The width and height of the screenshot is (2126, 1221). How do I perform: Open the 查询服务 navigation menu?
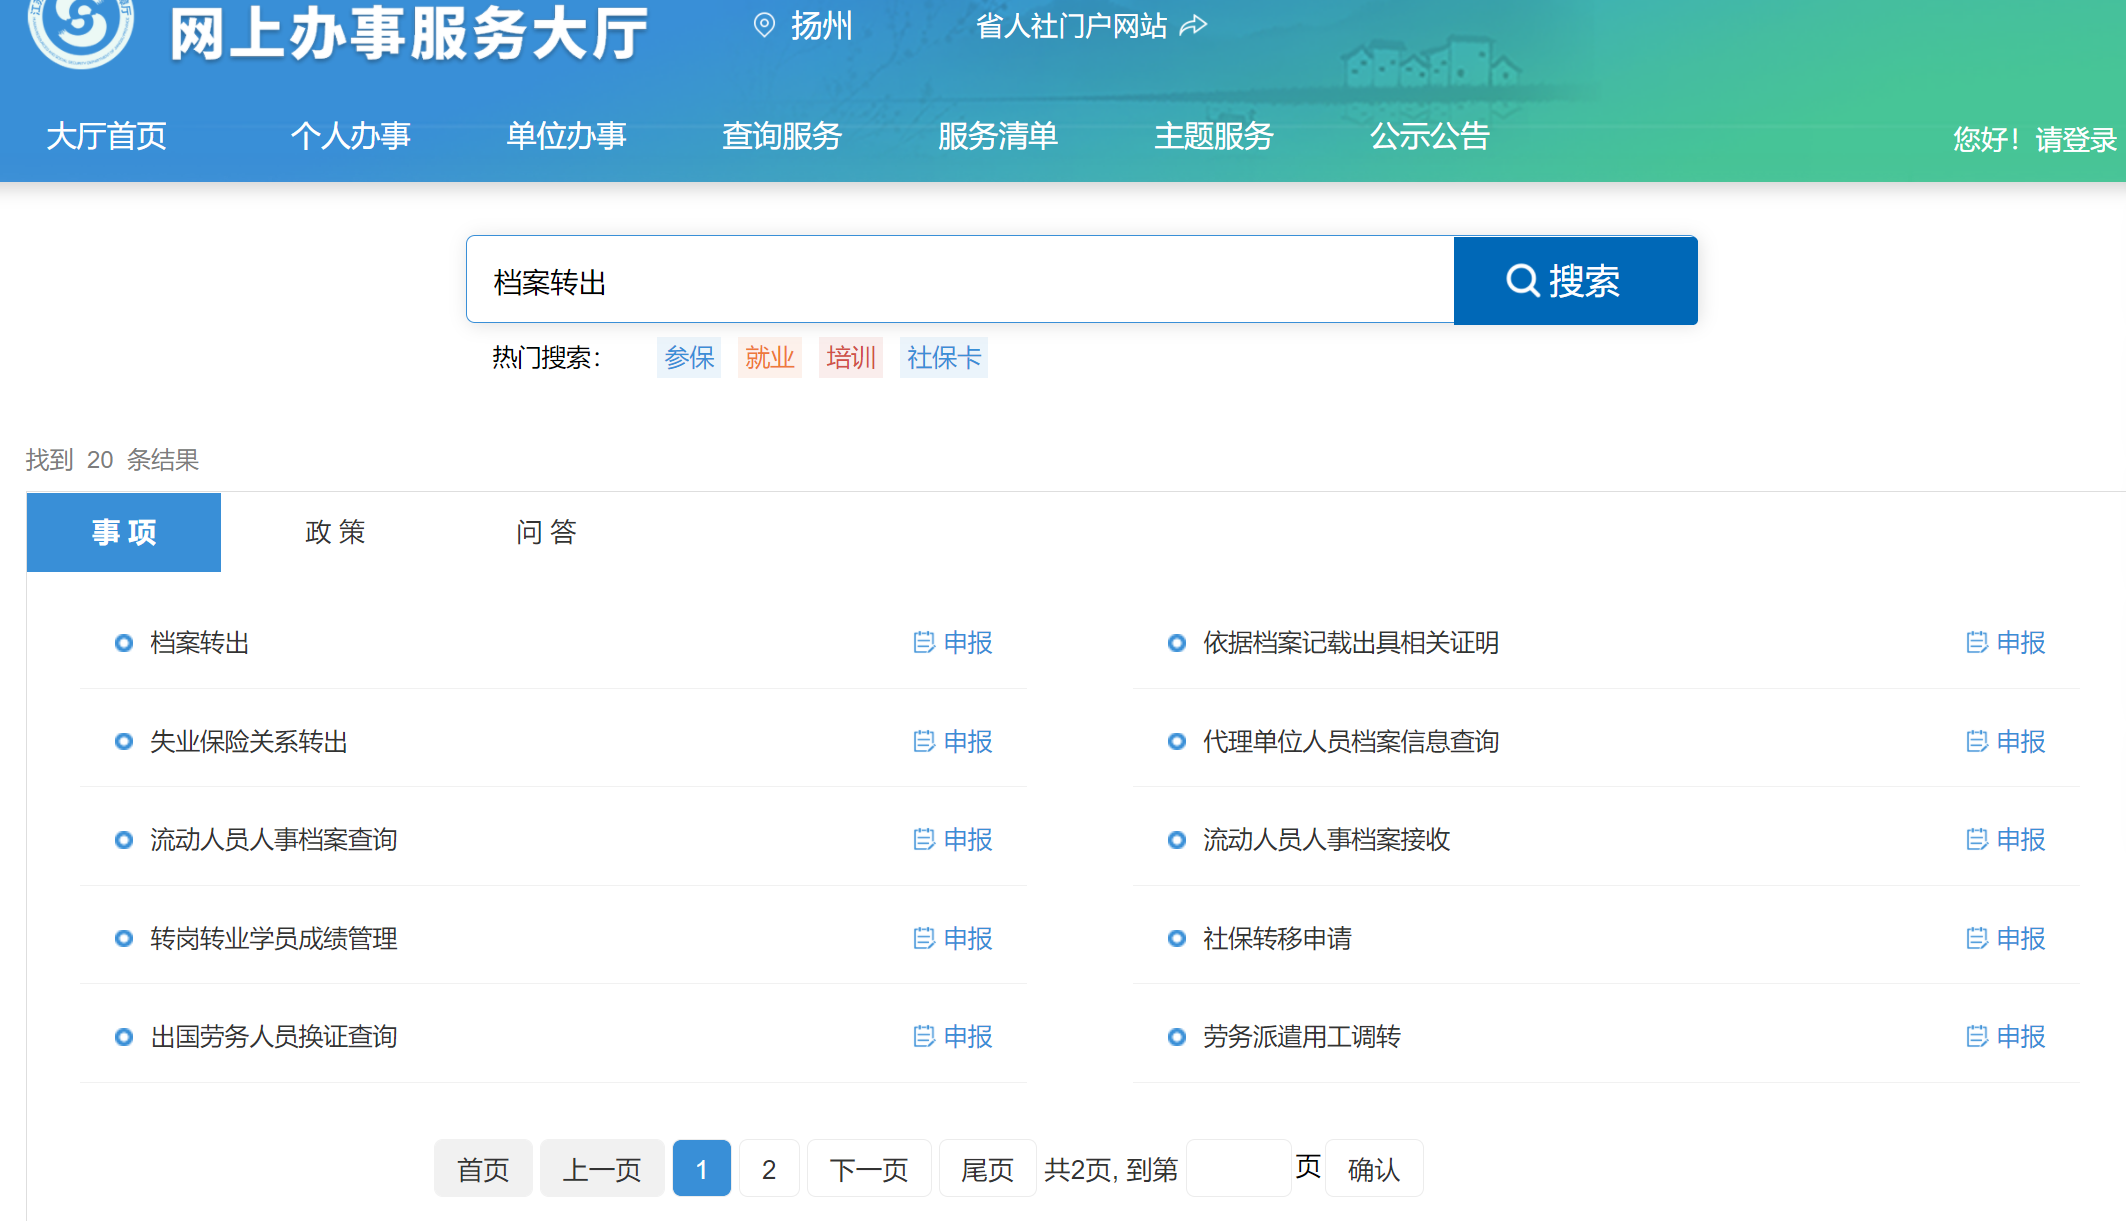pyautogui.click(x=782, y=136)
